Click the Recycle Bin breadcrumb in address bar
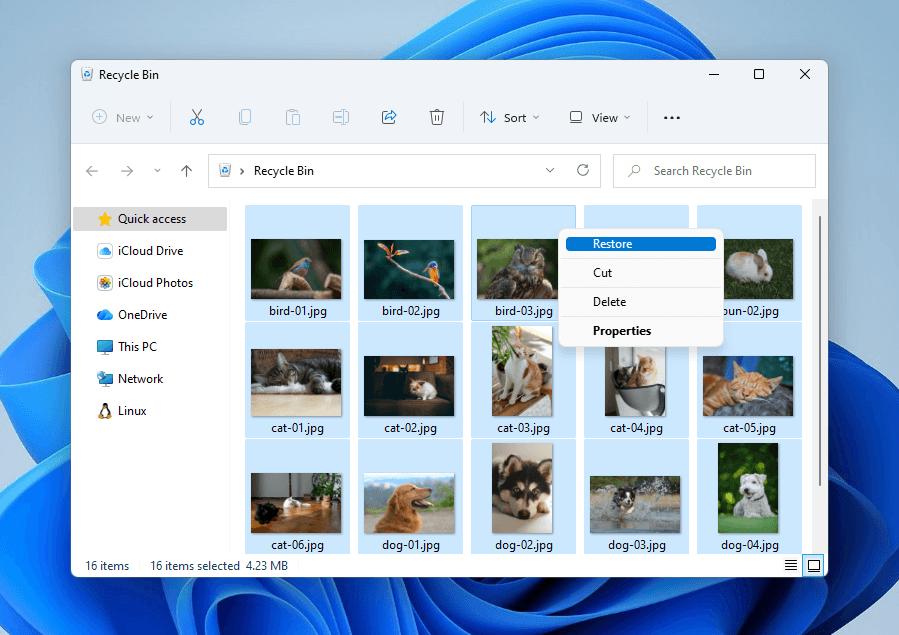Viewport: 899px width, 635px height. [284, 171]
